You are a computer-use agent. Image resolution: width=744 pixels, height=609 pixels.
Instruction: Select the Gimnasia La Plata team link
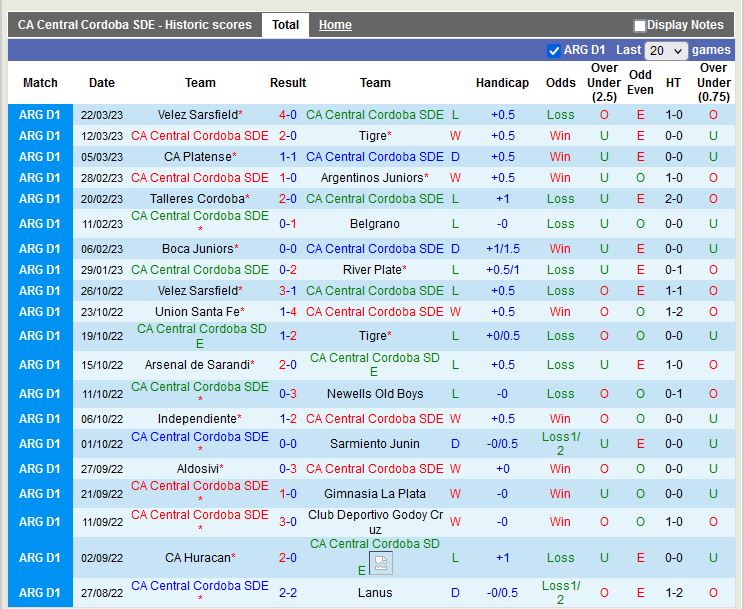click(x=375, y=494)
